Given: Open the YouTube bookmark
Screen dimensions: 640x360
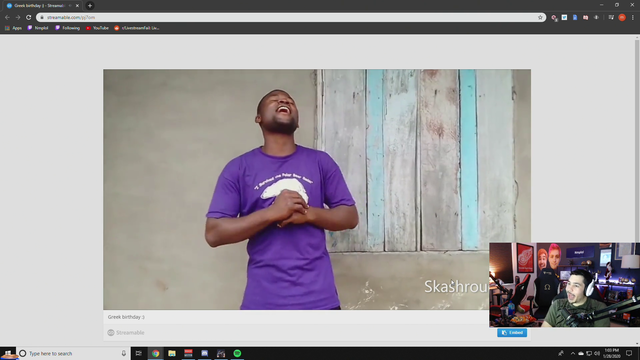Looking at the screenshot, I should click(x=97, y=28).
